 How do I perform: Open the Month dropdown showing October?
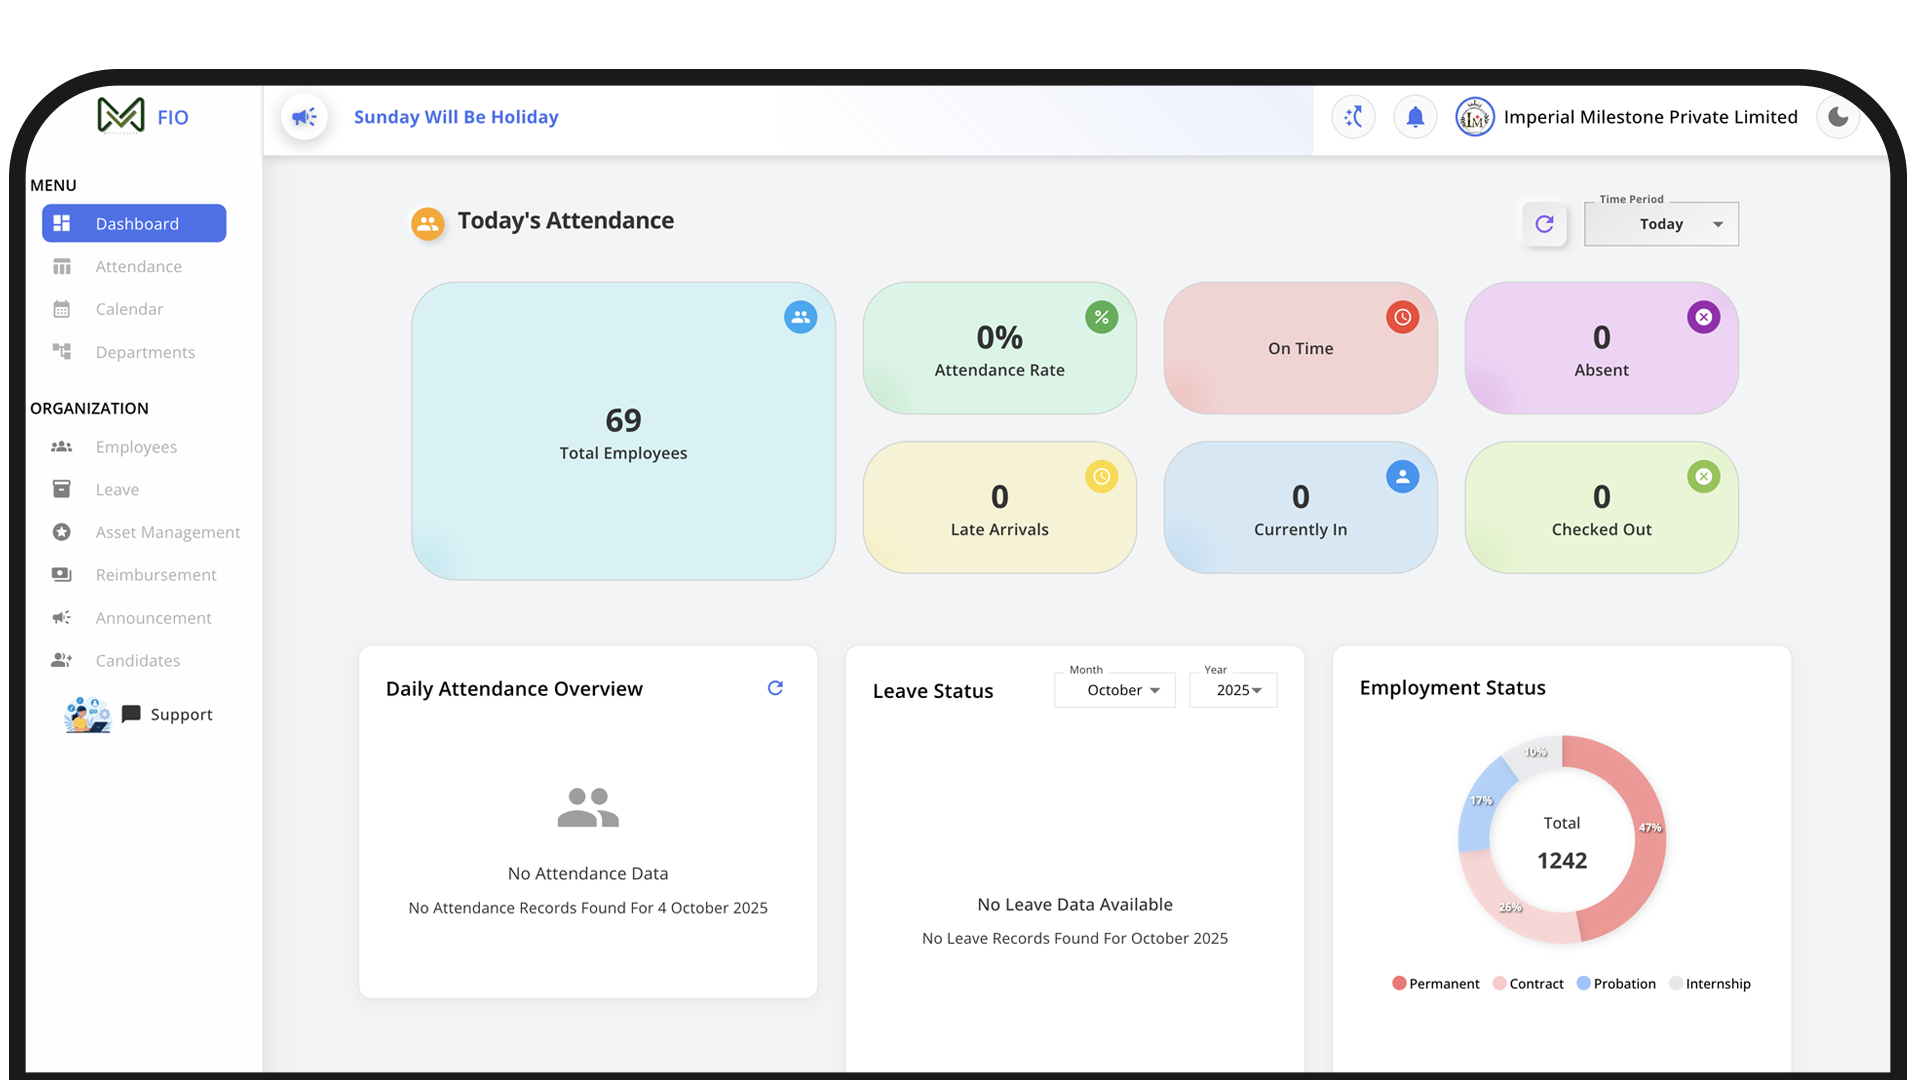tap(1114, 690)
